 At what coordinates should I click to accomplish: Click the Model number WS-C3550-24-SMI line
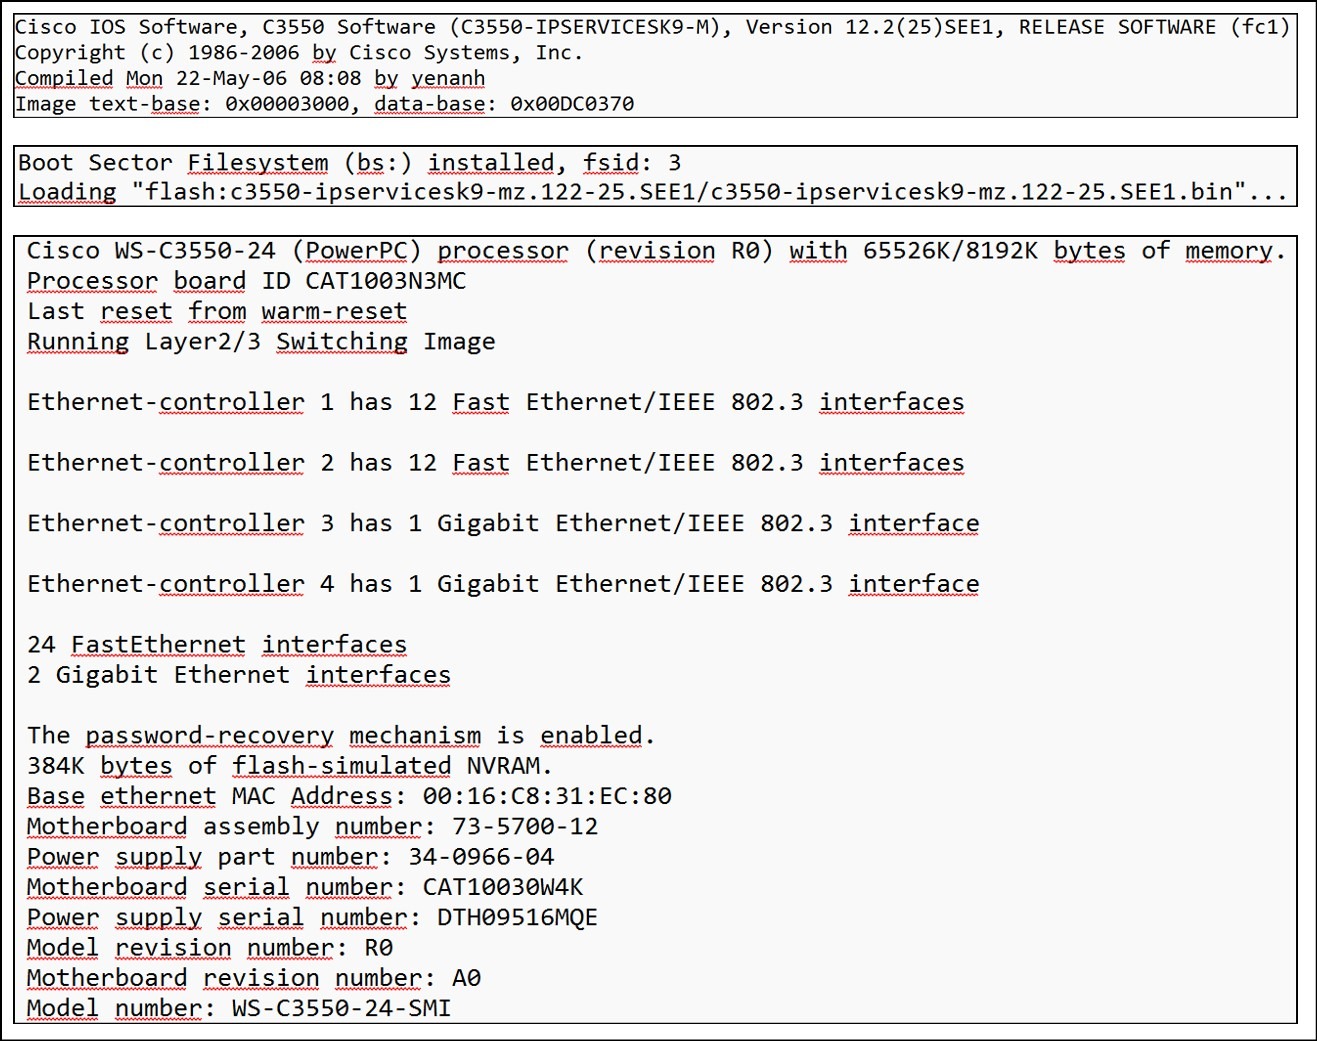[x=239, y=1008]
